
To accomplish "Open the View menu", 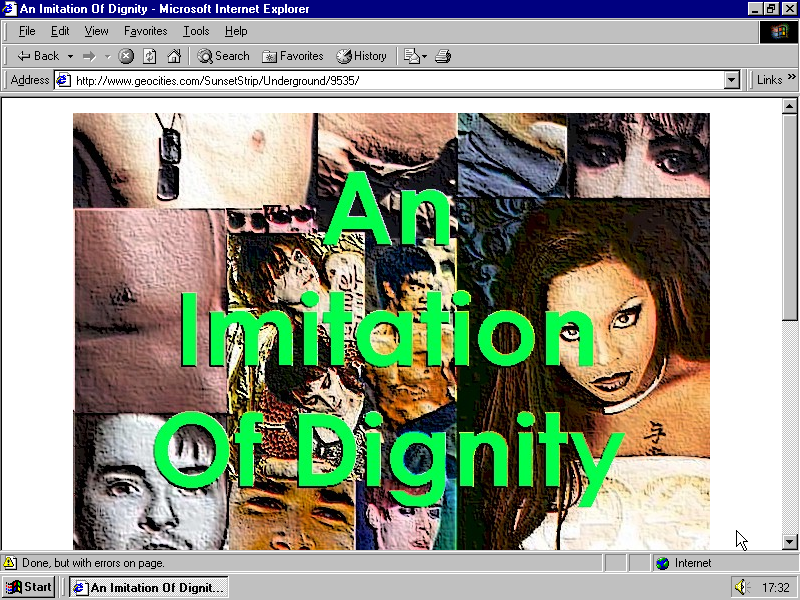I will (x=96, y=31).
